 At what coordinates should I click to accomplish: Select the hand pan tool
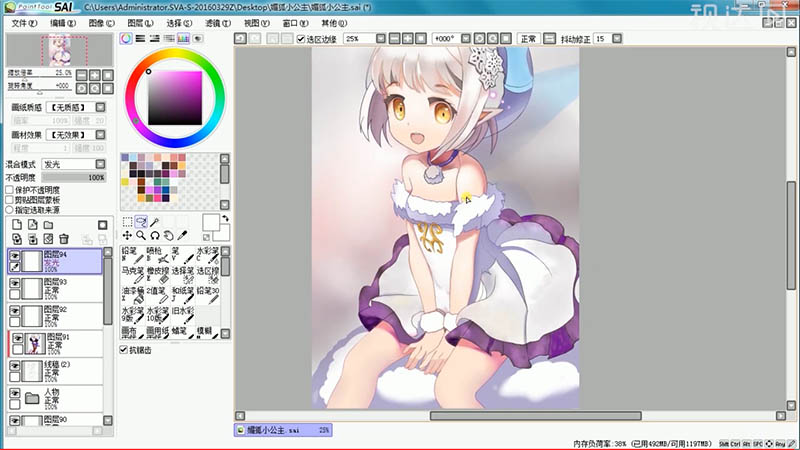168,235
